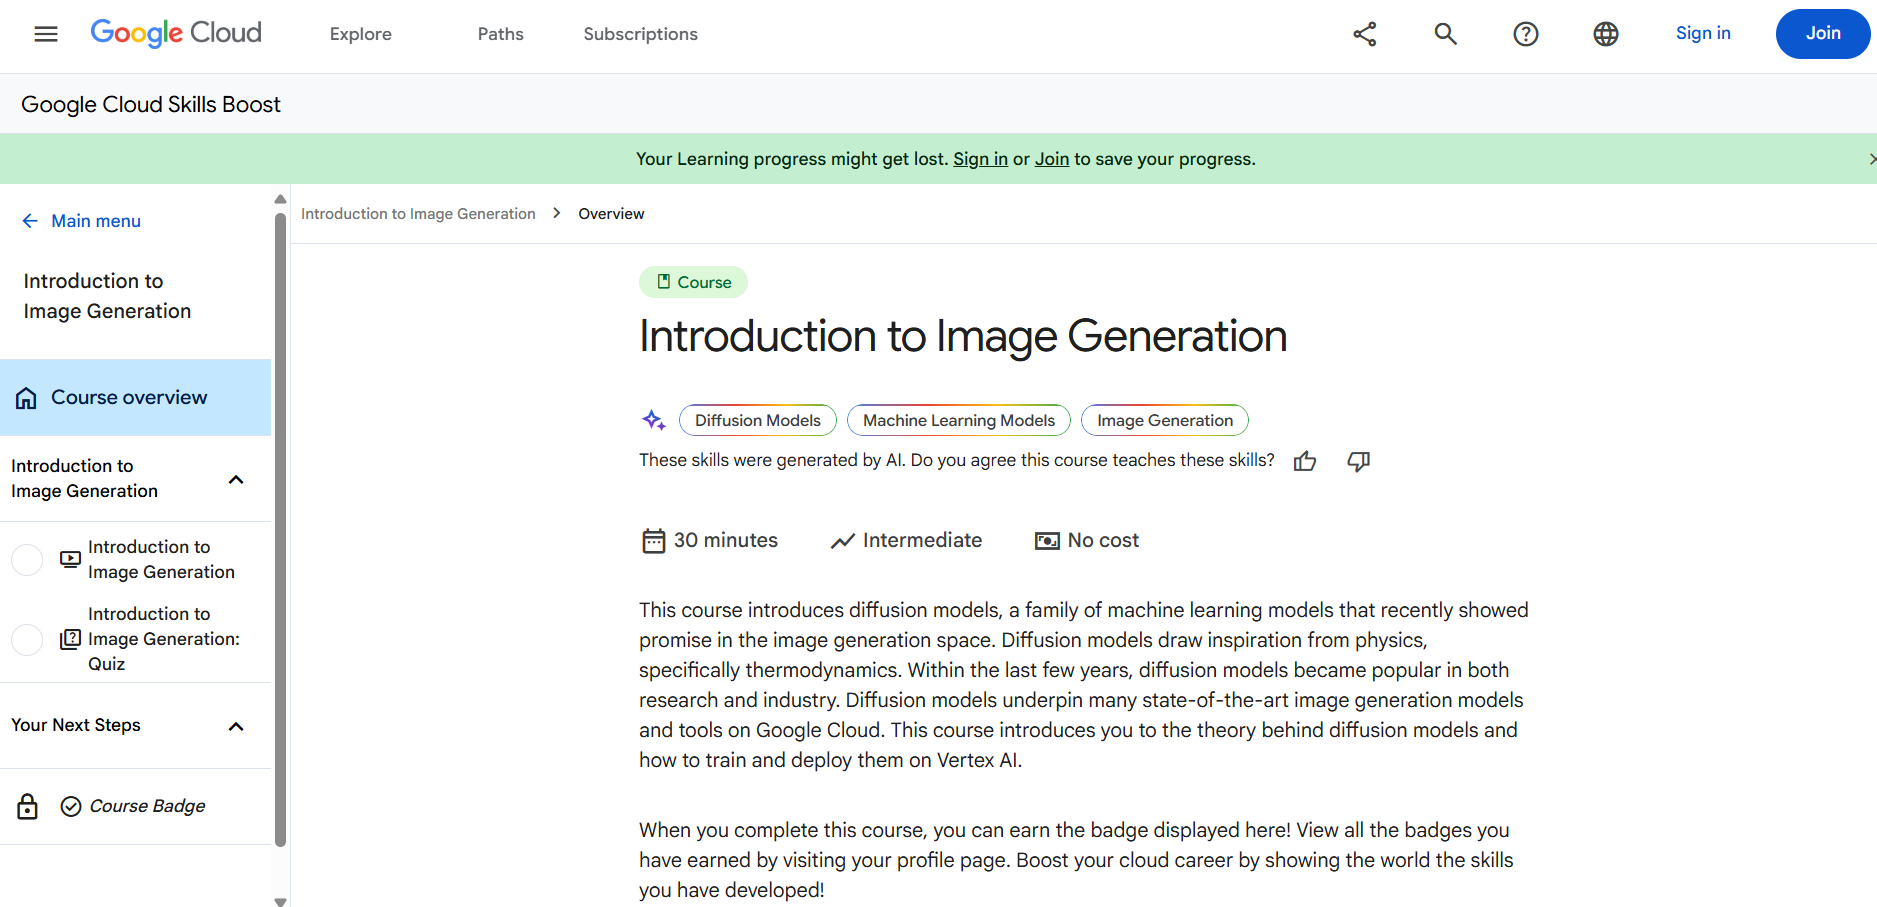1877x907 pixels.
Task: Dismiss the green progress banner
Action: [x=1871, y=159]
